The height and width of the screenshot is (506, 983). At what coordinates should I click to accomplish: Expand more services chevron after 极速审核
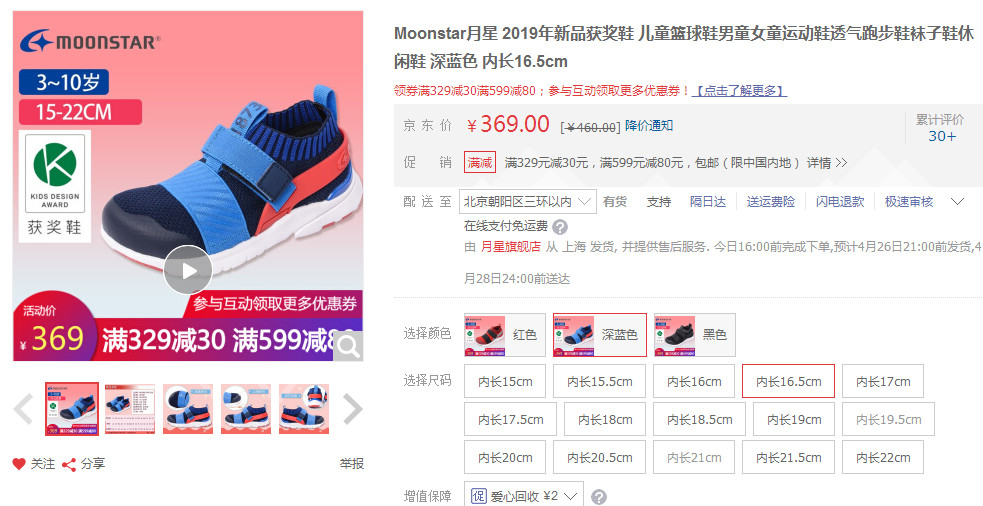[x=957, y=202]
